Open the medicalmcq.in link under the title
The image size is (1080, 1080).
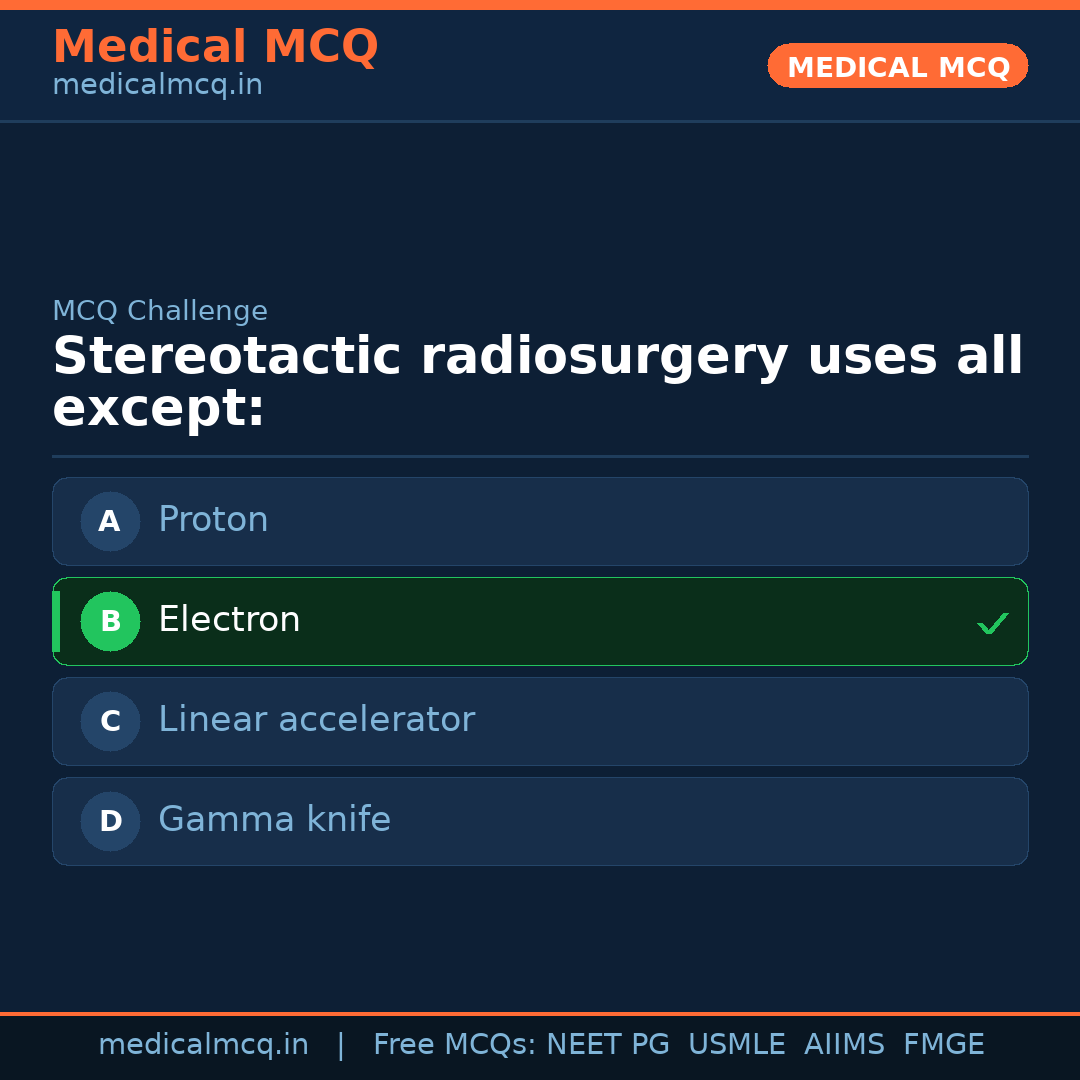[x=157, y=85]
